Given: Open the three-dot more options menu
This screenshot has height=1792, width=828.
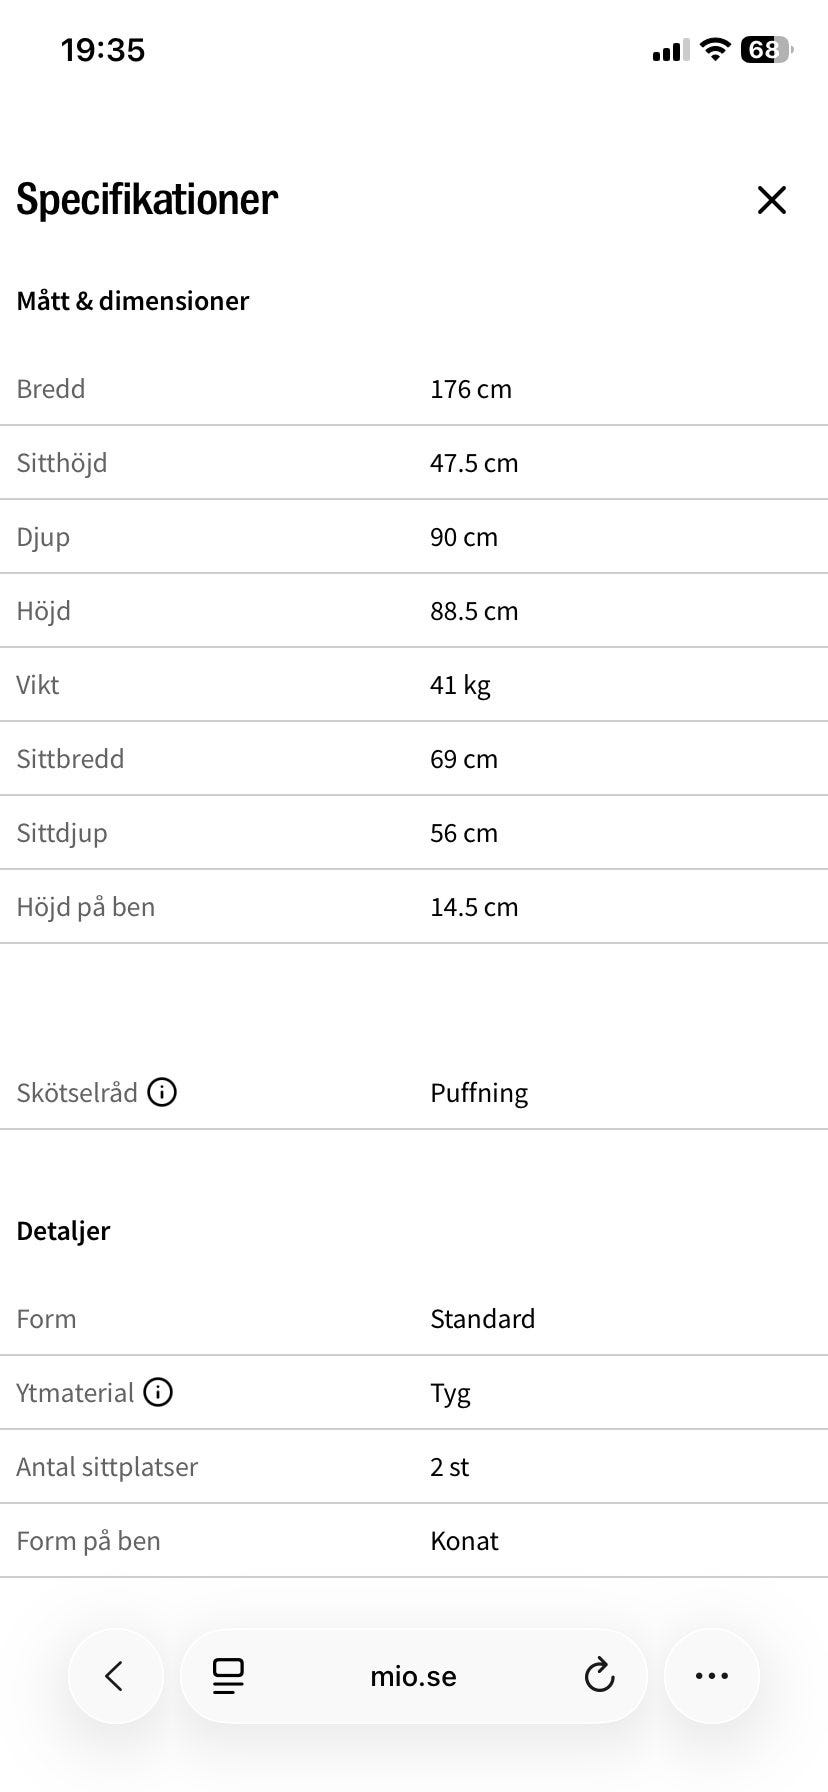Looking at the screenshot, I should [x=711, y=1675].
